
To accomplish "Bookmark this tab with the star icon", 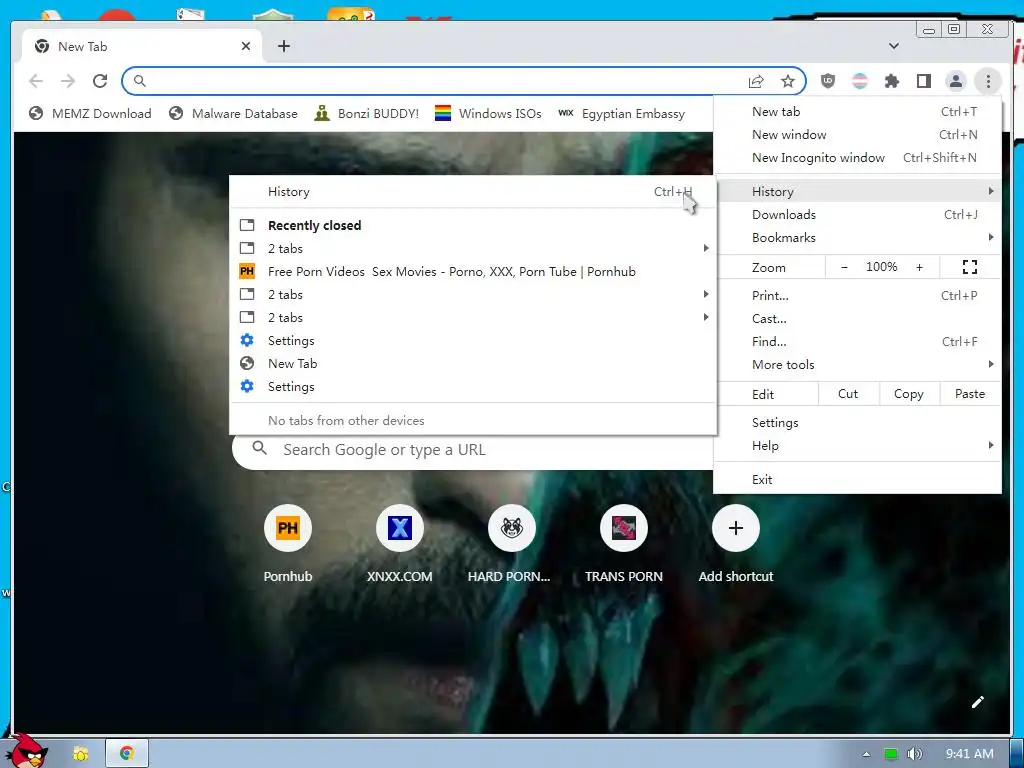I will click(788, 81).
